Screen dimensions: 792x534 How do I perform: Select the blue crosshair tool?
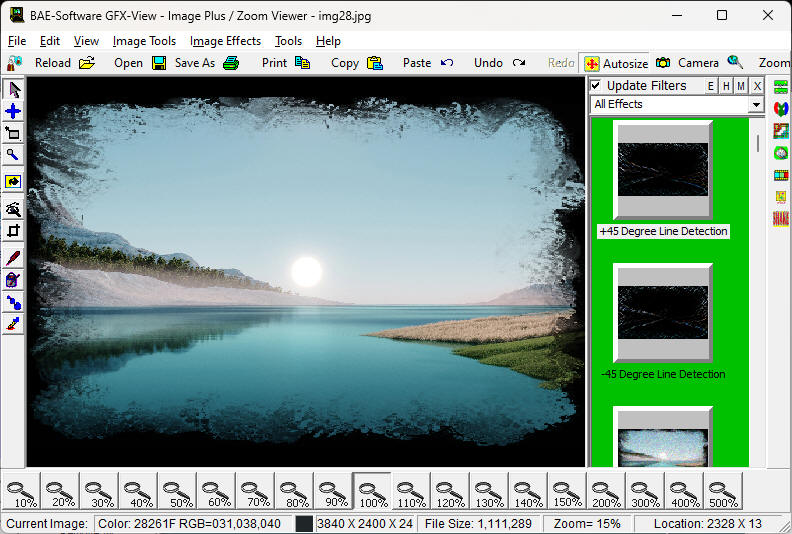click(x=13, y=111)
